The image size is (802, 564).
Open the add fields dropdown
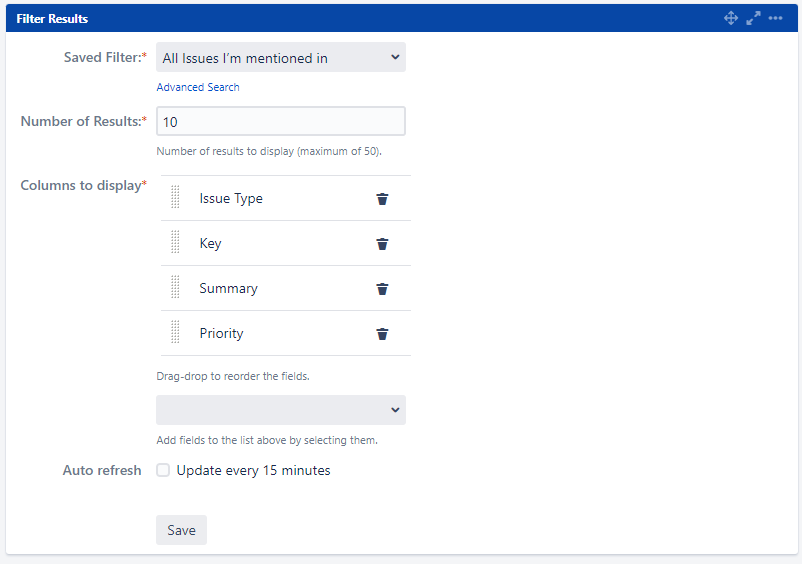pyautogui.click(x=281, y=410)
